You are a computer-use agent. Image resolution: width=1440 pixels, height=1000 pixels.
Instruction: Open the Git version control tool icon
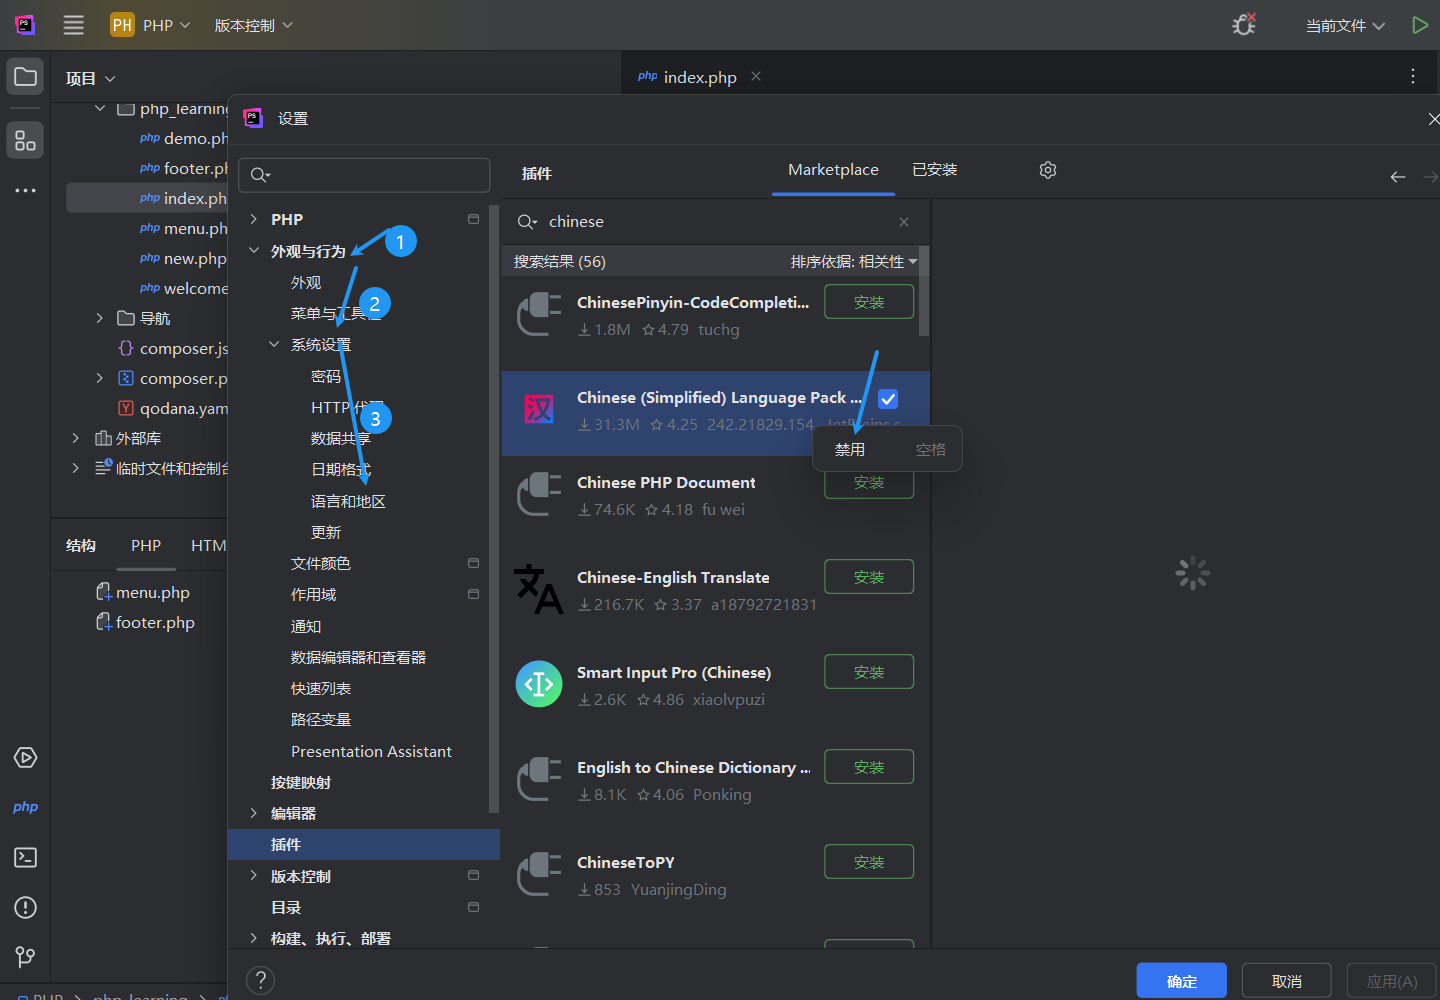tap(26, 957)
